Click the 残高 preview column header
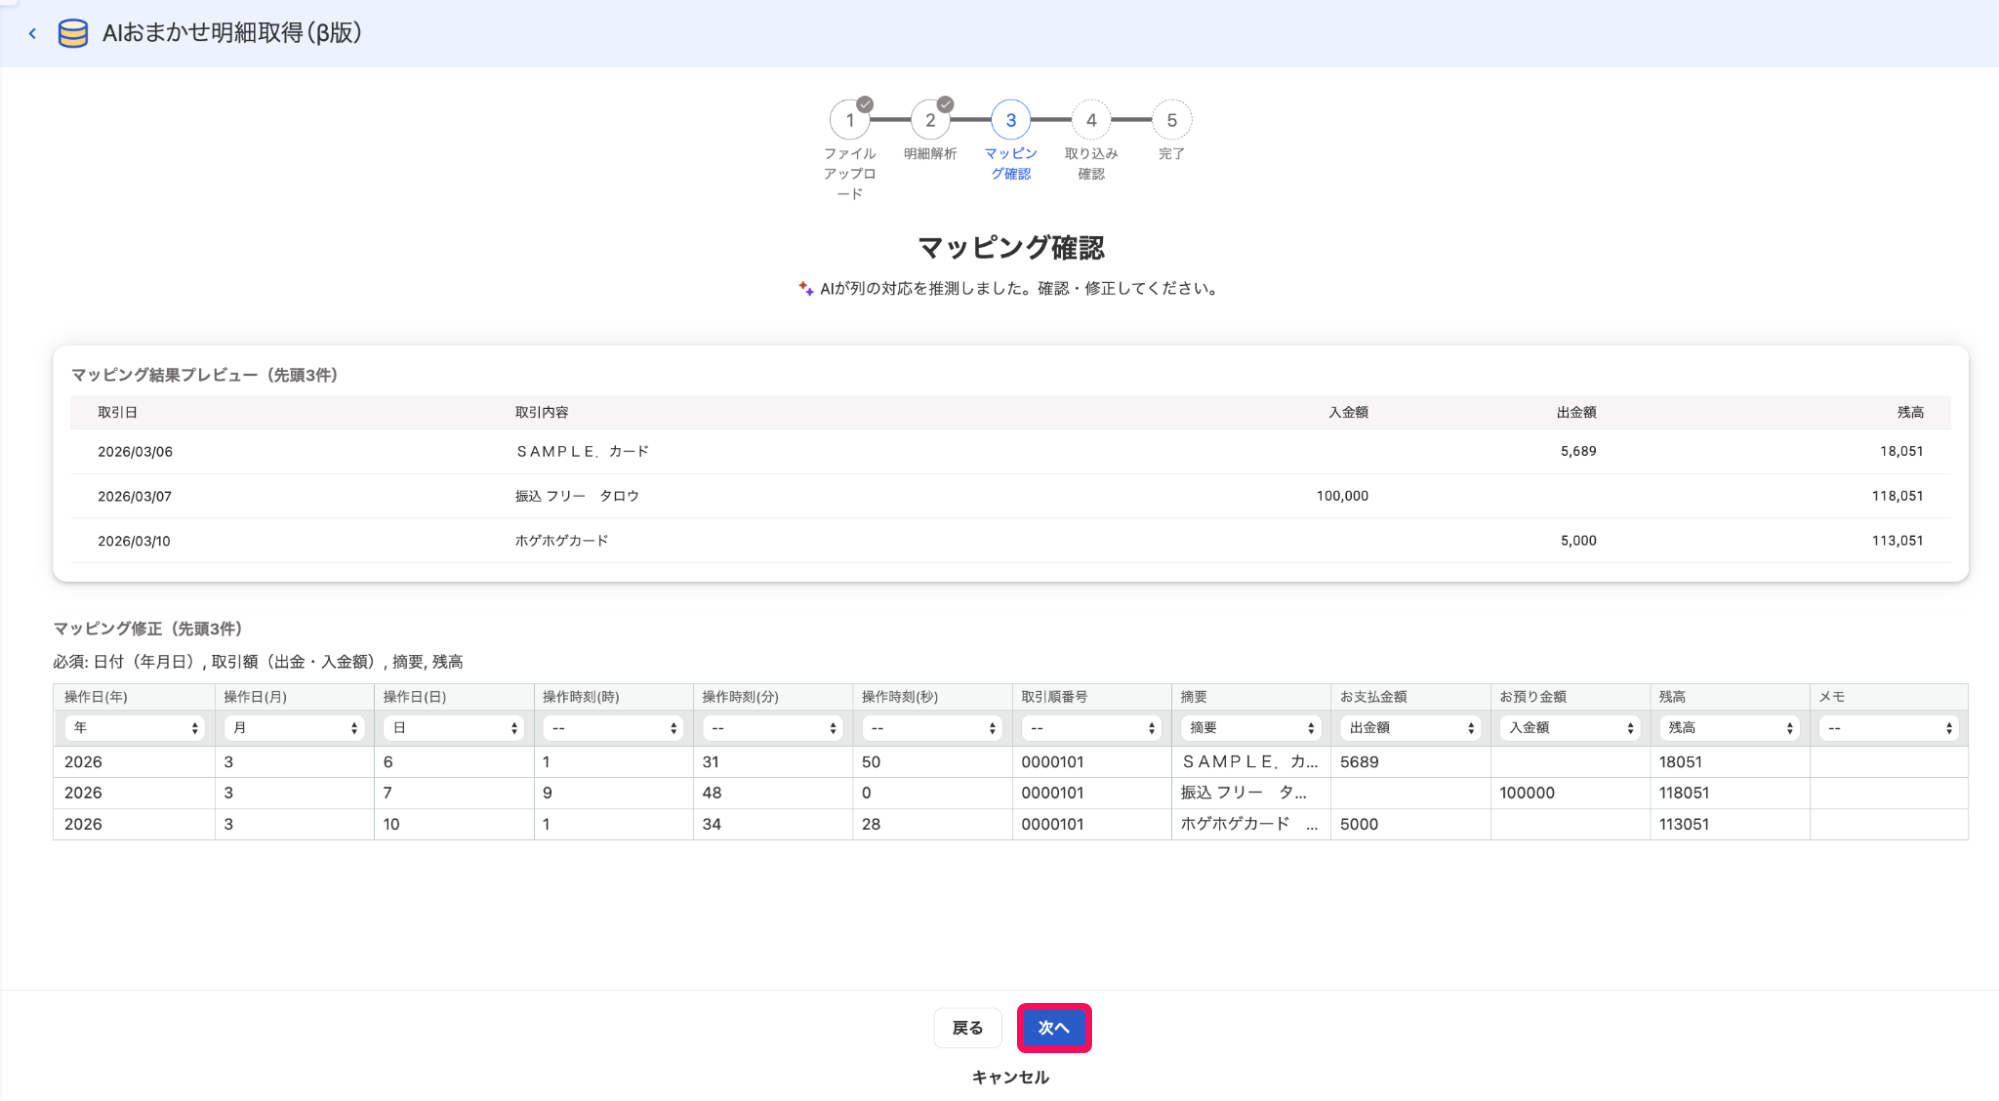The image size is (1999, 1101). pyautogui.click(x=1911, y=412)
